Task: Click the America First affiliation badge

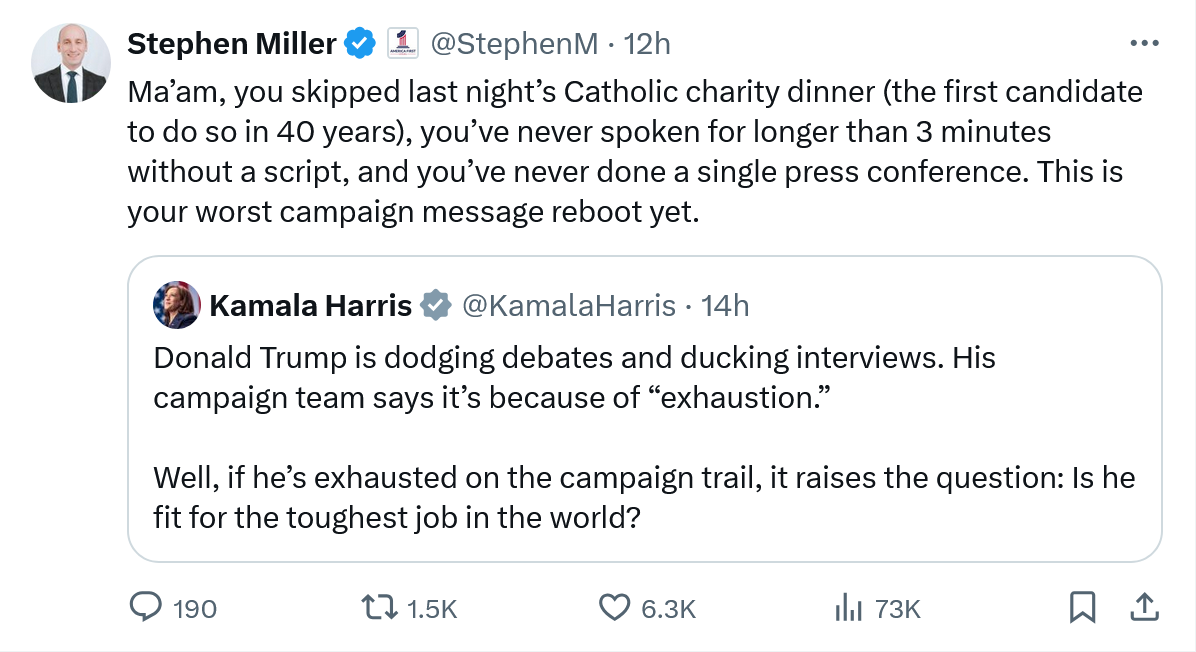Action: coord(404,44)
